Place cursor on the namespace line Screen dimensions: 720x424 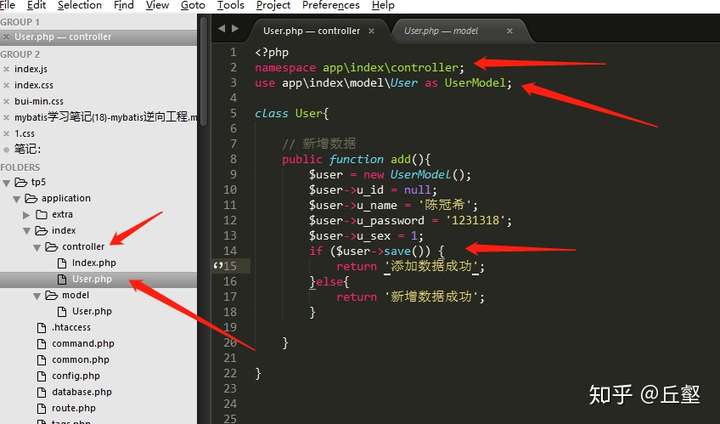[360, 68]
